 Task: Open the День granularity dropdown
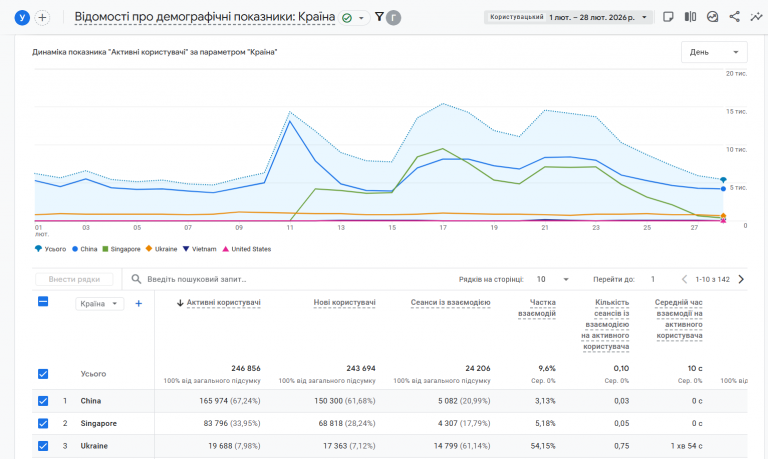click(713, 53)
